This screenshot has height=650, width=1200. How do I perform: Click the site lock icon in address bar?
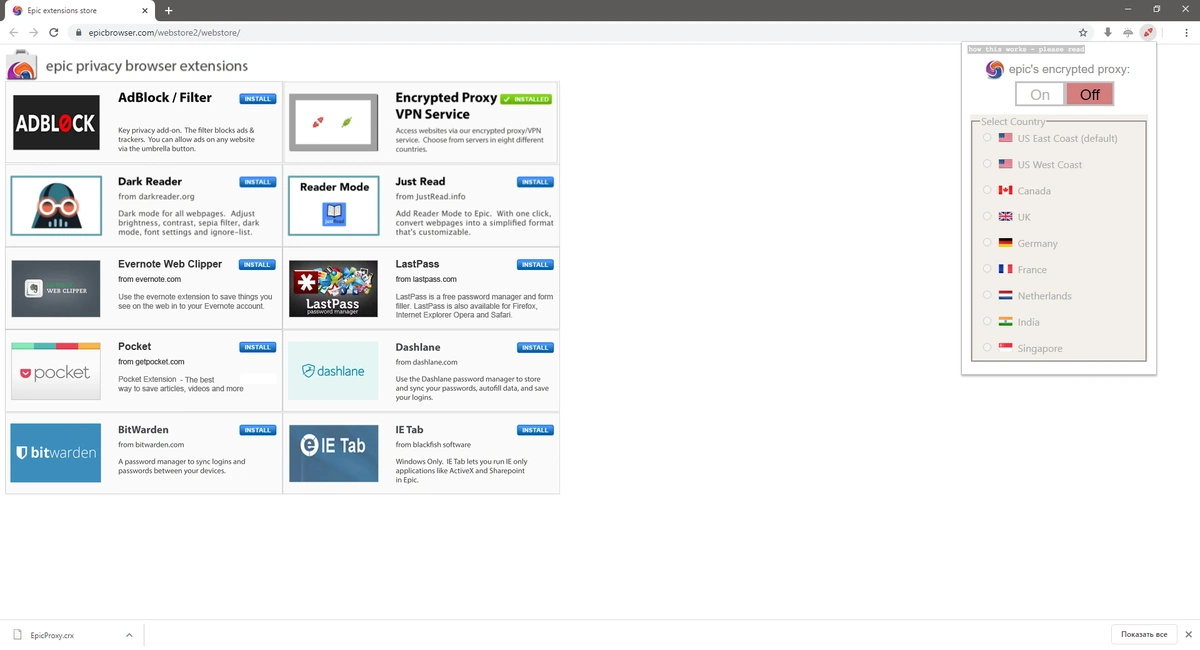[x=78, y=32]
